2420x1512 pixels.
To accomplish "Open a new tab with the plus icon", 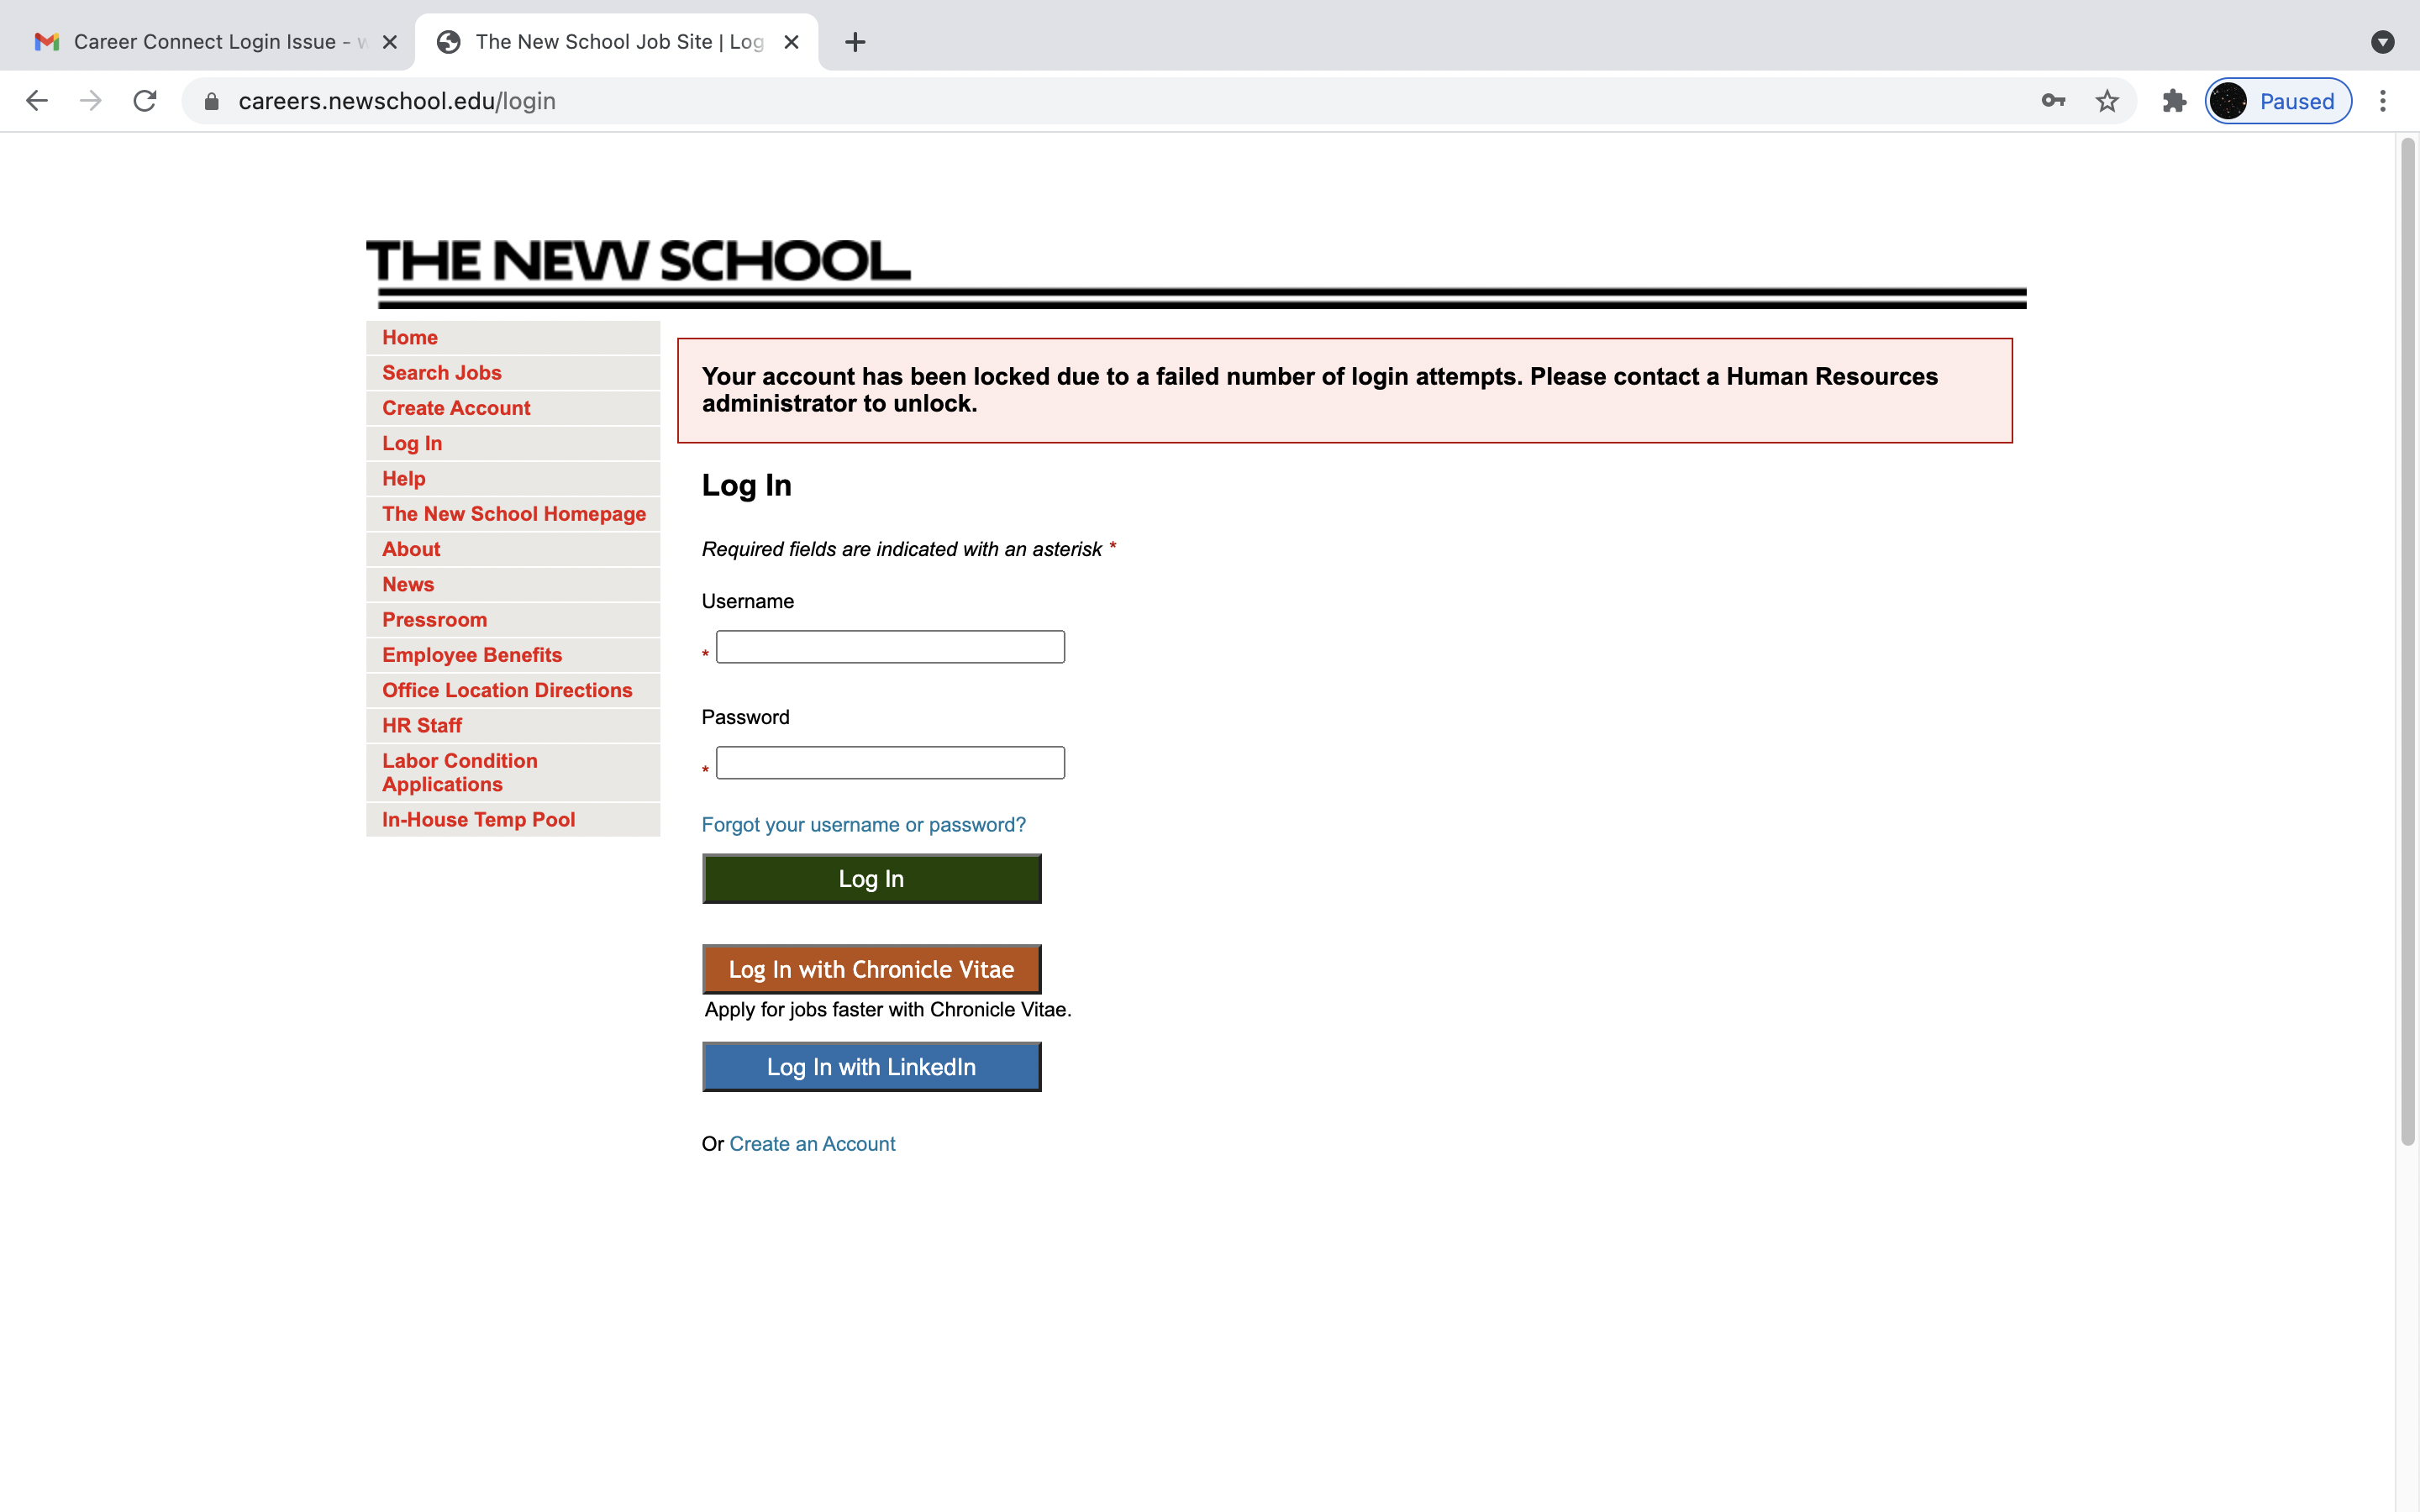I will coord(855,42).
